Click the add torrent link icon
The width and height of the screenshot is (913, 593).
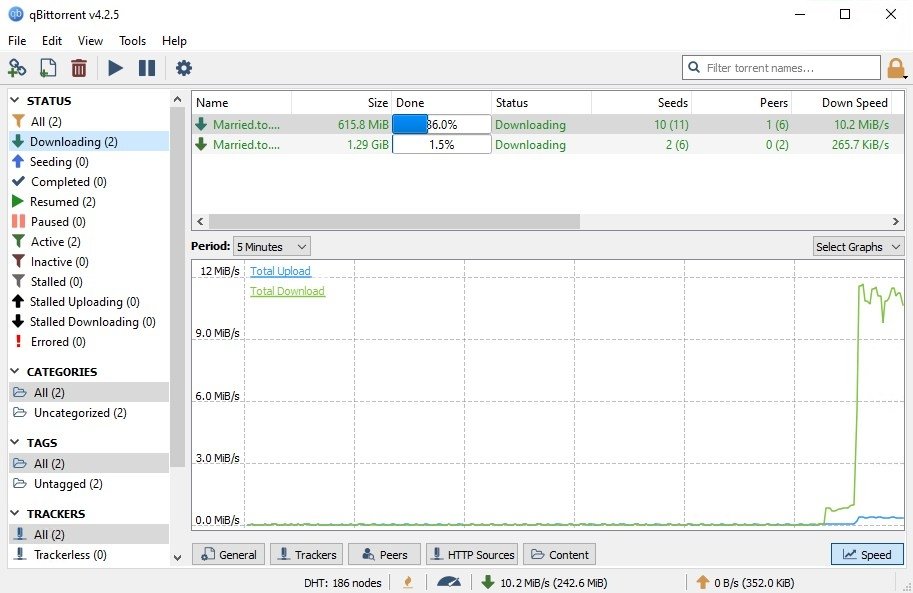point(17,68)
